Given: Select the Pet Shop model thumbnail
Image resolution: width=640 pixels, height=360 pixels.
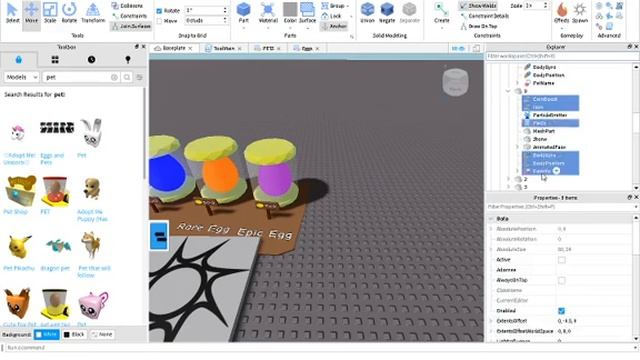Looking at the screenshot, I should coord(20,190).
